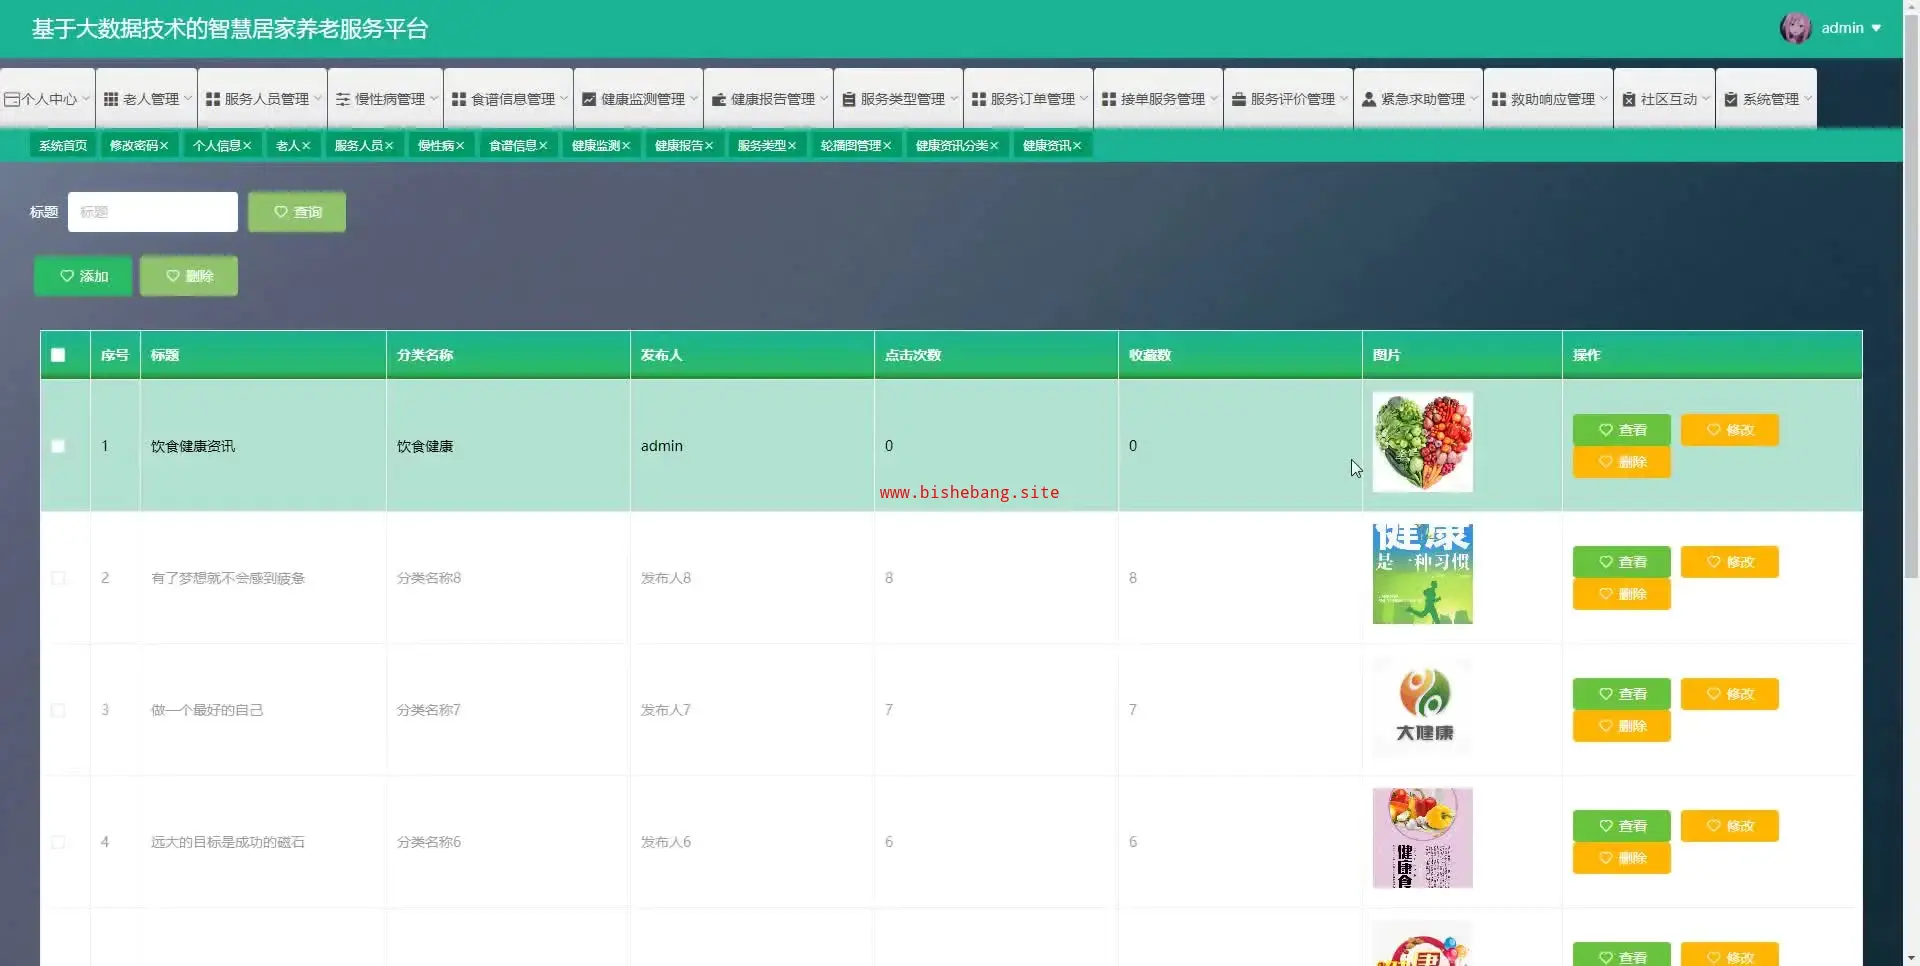Delete the 饮食健康资讯 row
Screen dimensions: 1920x966
click(x=1622, y=462)
